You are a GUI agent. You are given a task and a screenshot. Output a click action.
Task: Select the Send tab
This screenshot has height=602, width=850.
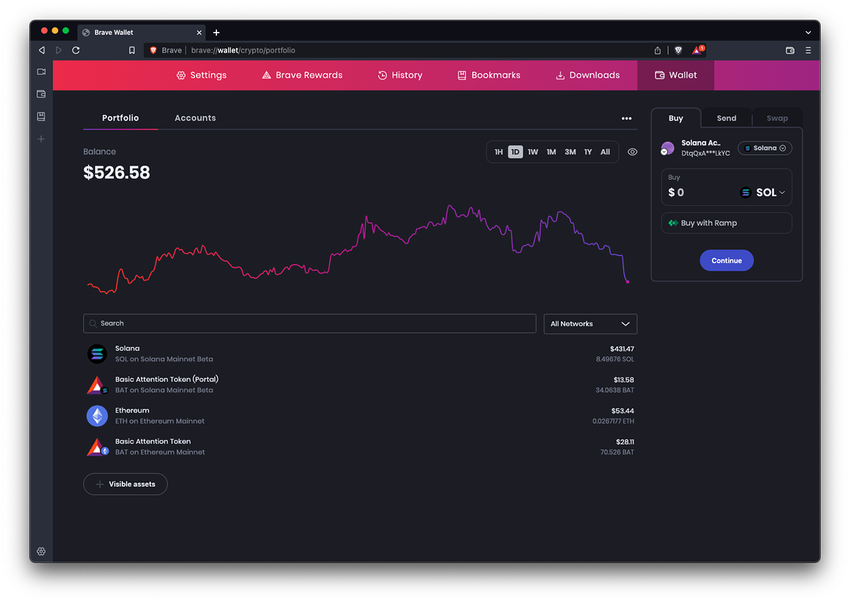coord(727,118)
